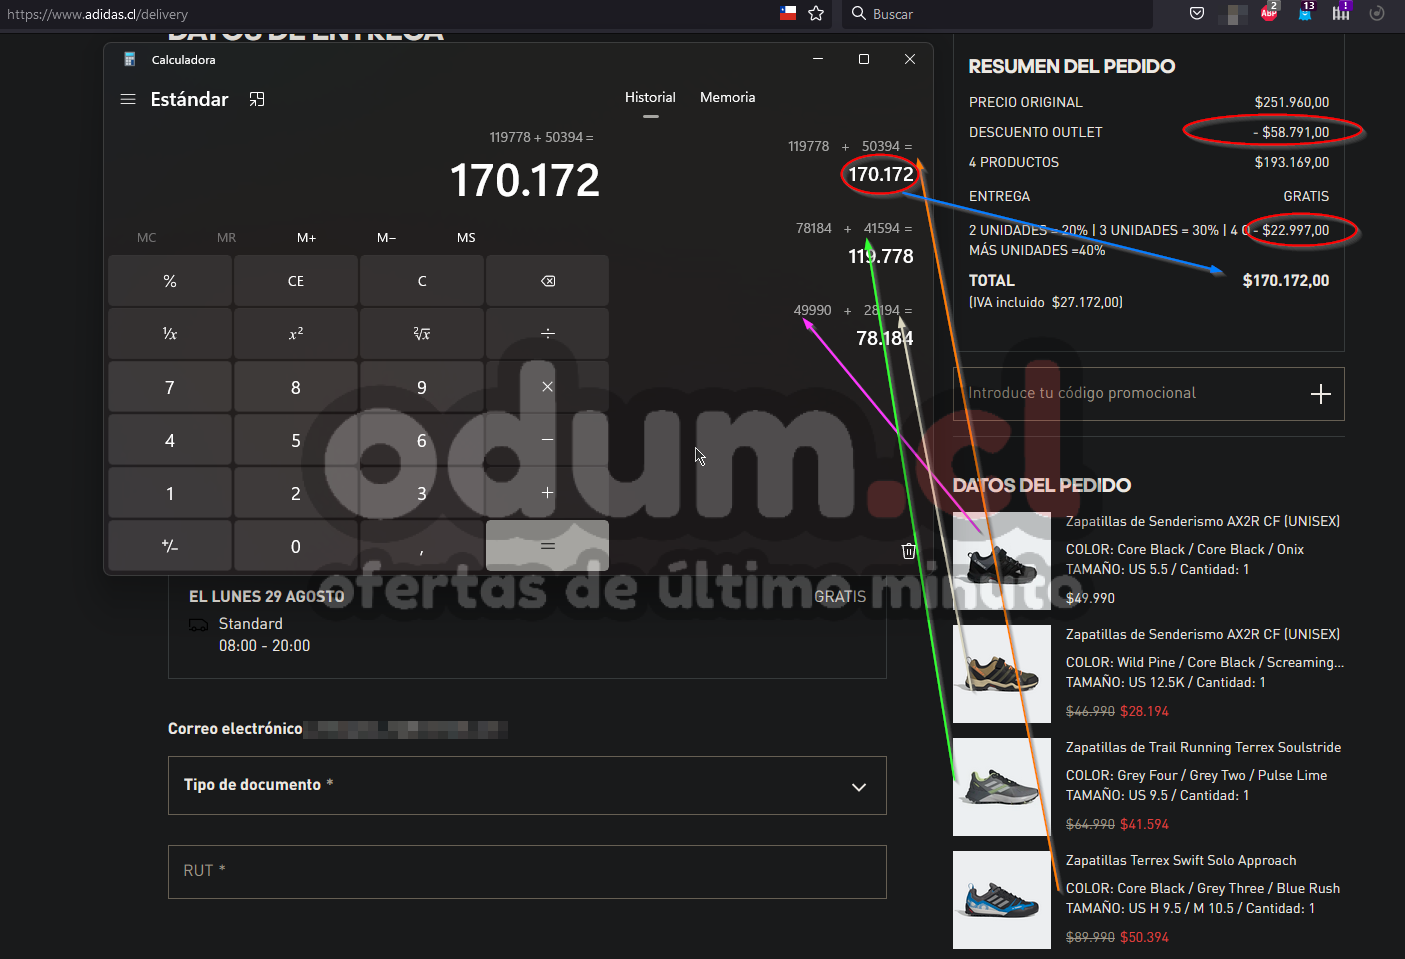This screenshot has width=1405, height=959.
Task: Switch to the Memoria tab
Action: [x=727, y=98]
